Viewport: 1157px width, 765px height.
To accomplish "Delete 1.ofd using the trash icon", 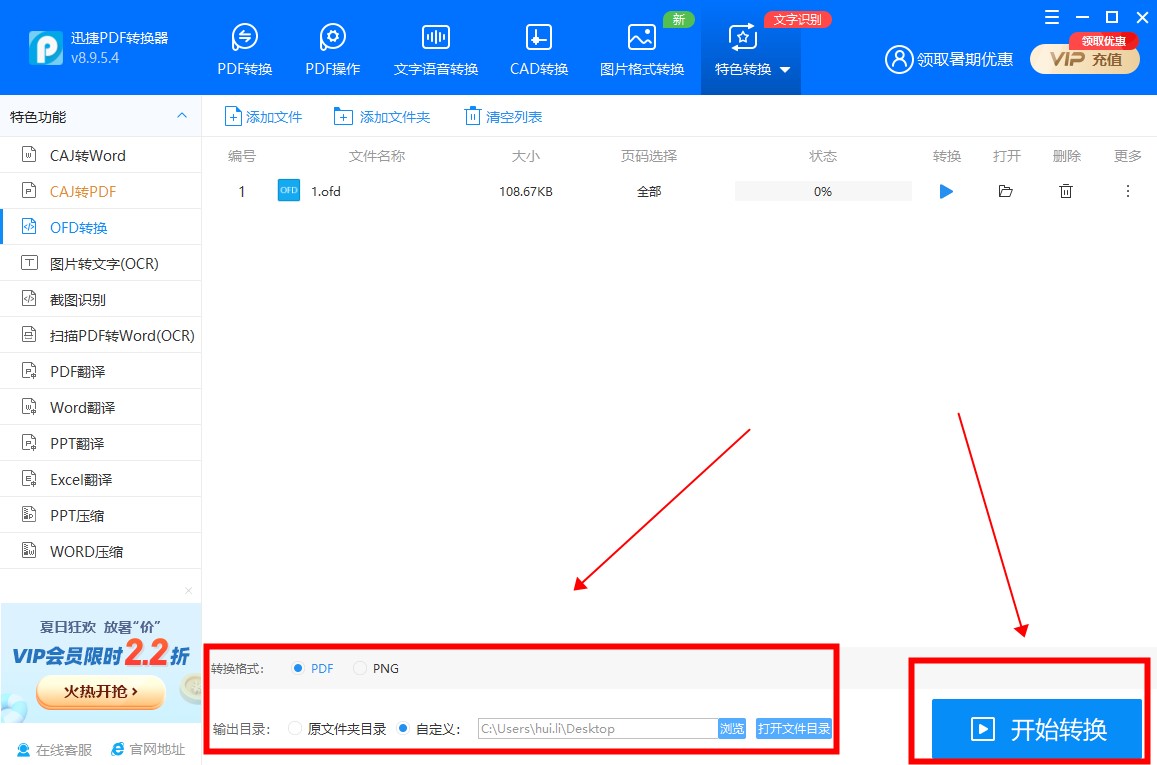I will (1066, 191).
